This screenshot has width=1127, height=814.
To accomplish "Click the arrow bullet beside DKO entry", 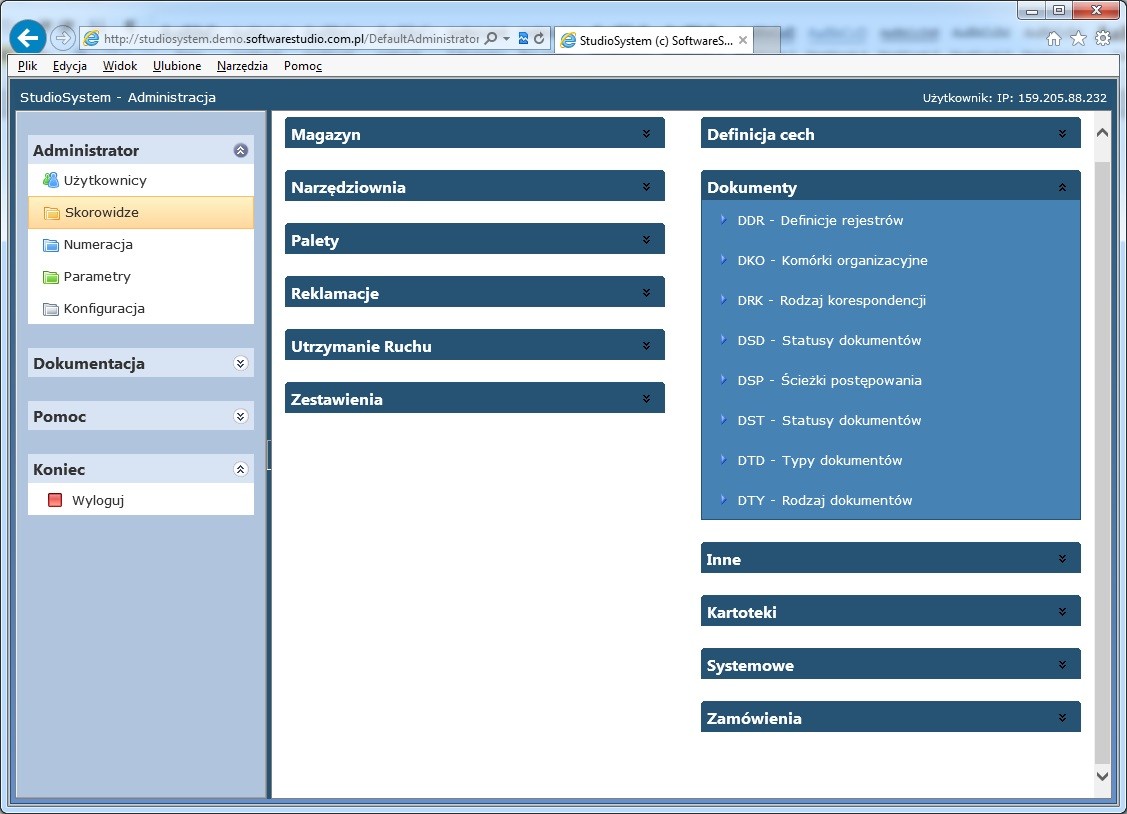I will tap(723, 260).
